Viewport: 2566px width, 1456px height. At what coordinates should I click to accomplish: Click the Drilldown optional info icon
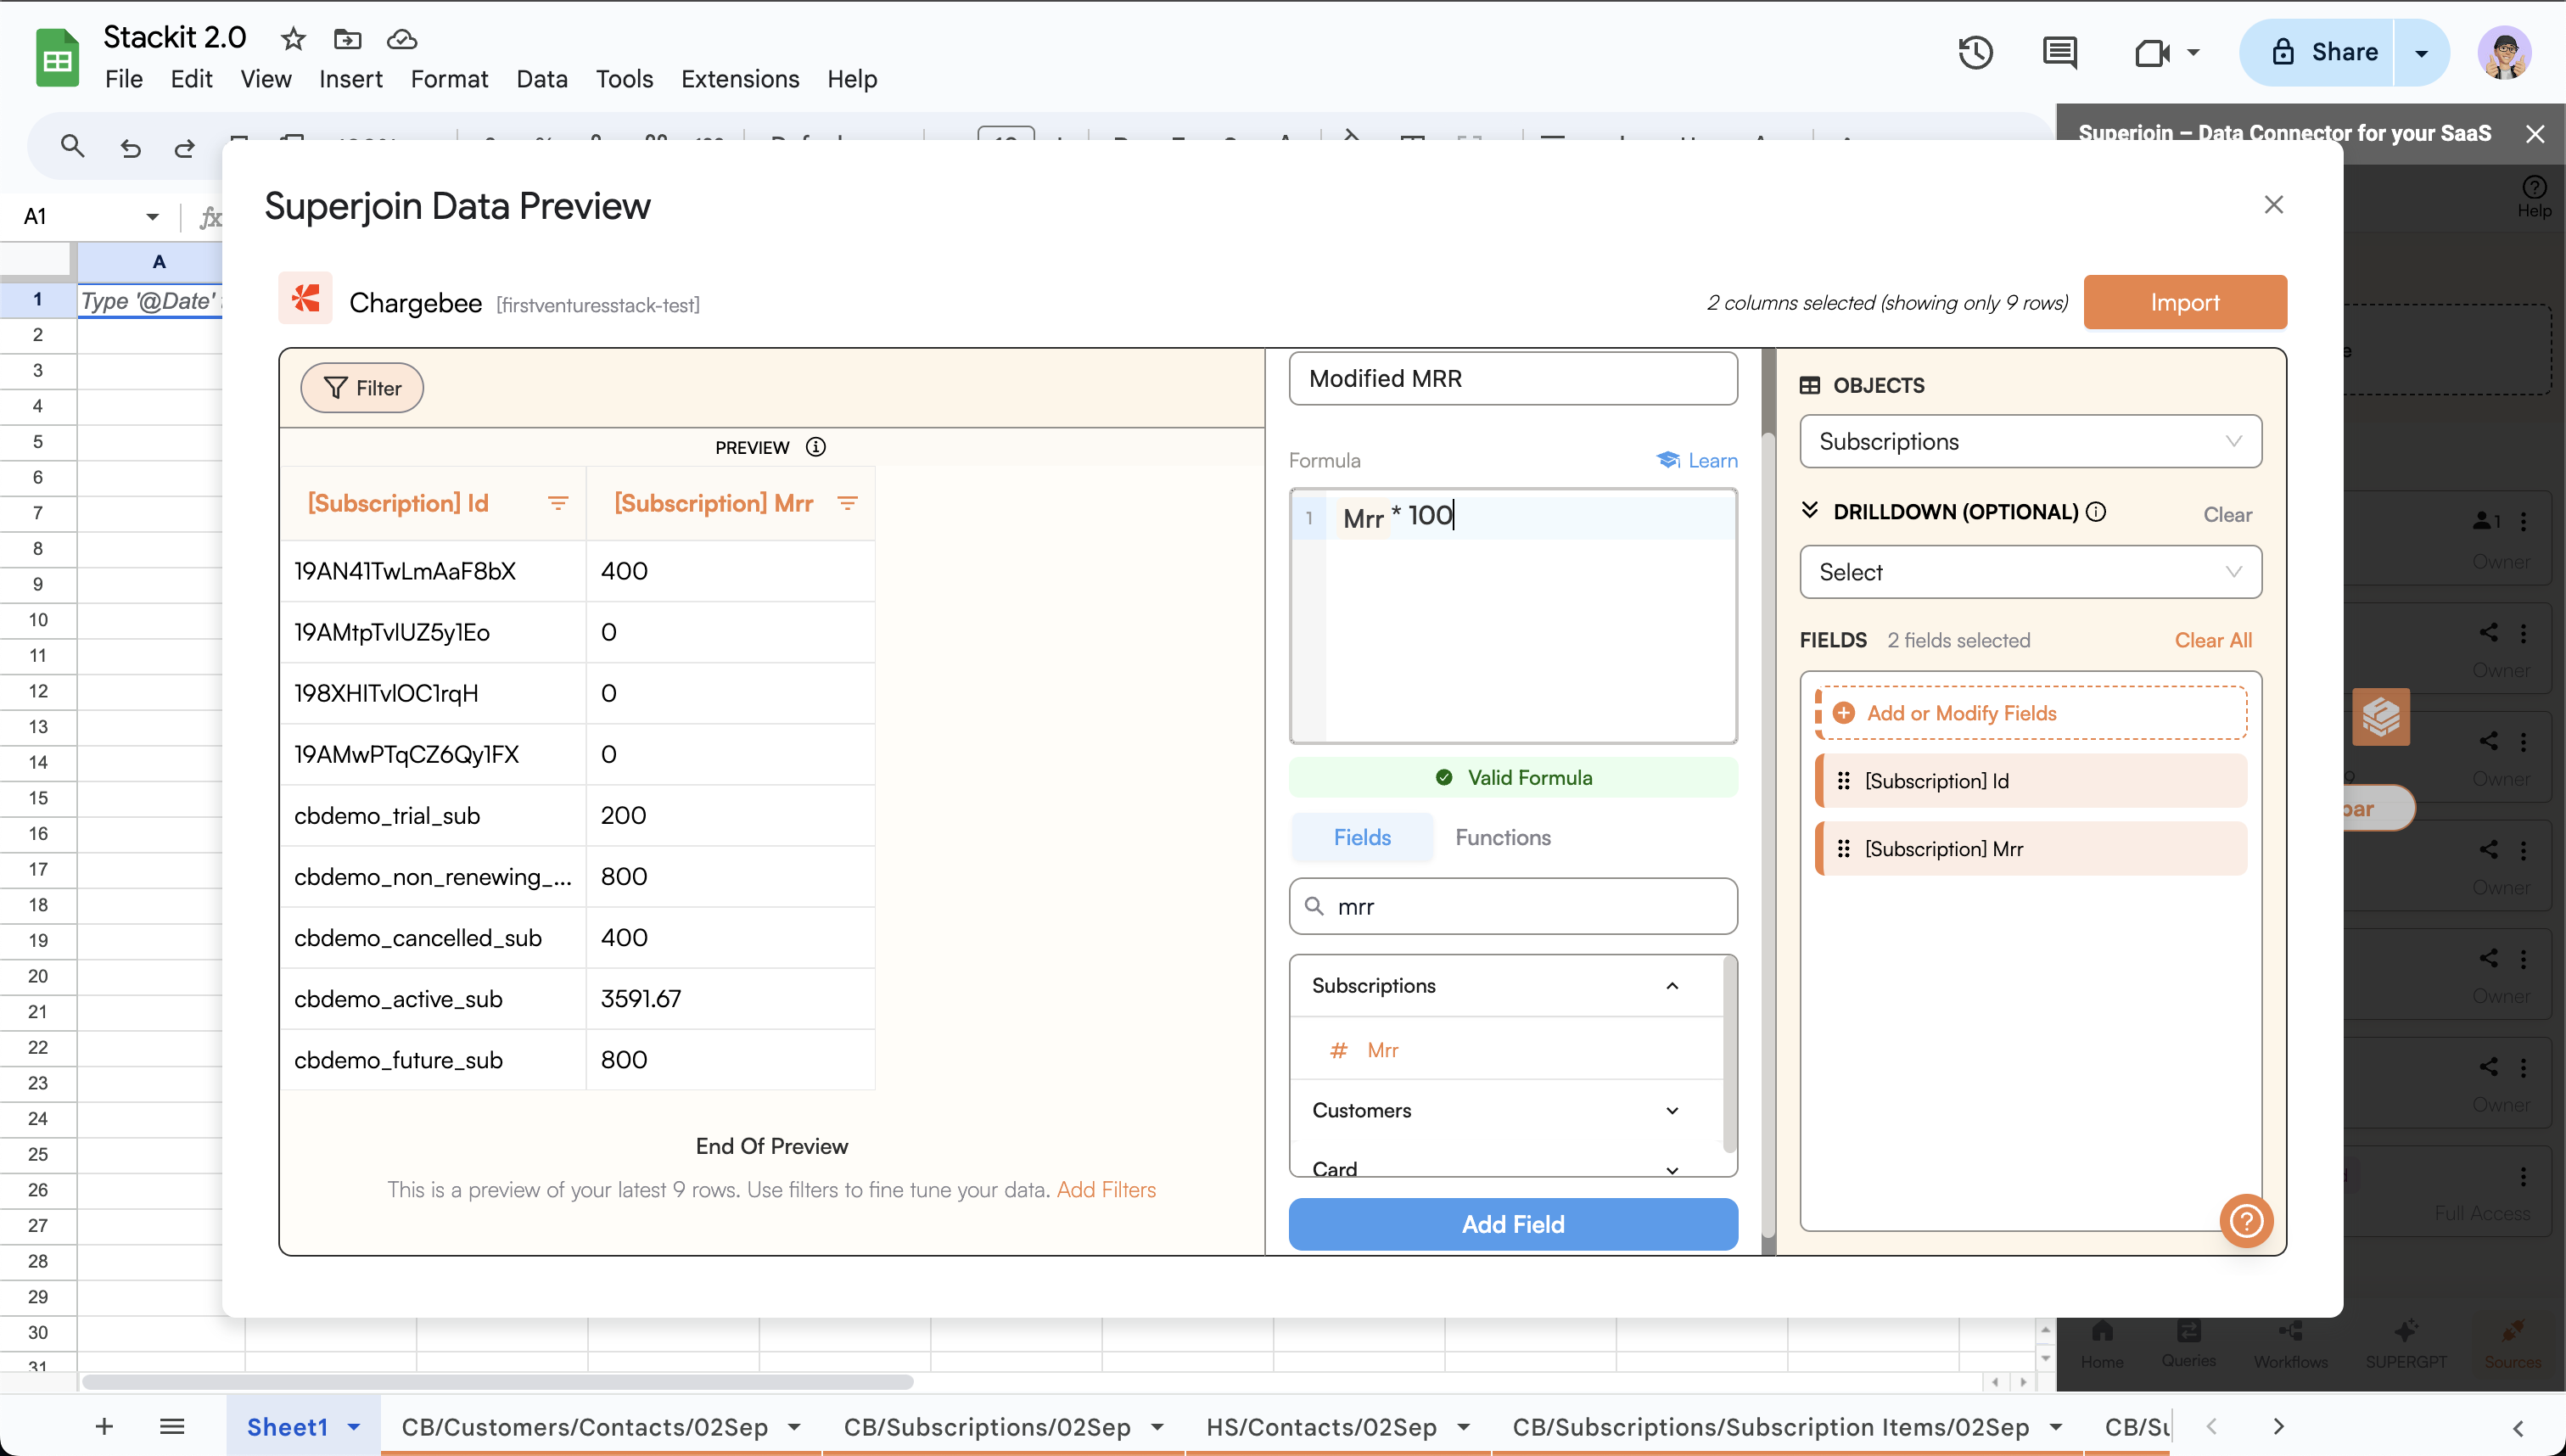pyautogui.click(x=2097, y=512)
